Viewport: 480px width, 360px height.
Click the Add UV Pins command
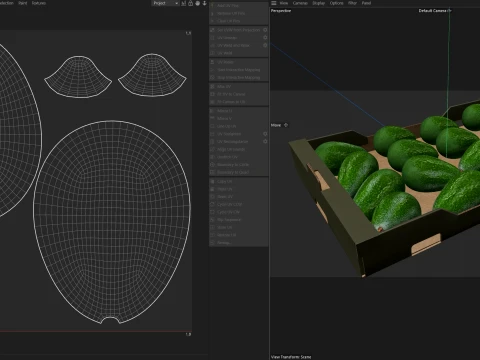pyautogui.click(x=239, y=6)
